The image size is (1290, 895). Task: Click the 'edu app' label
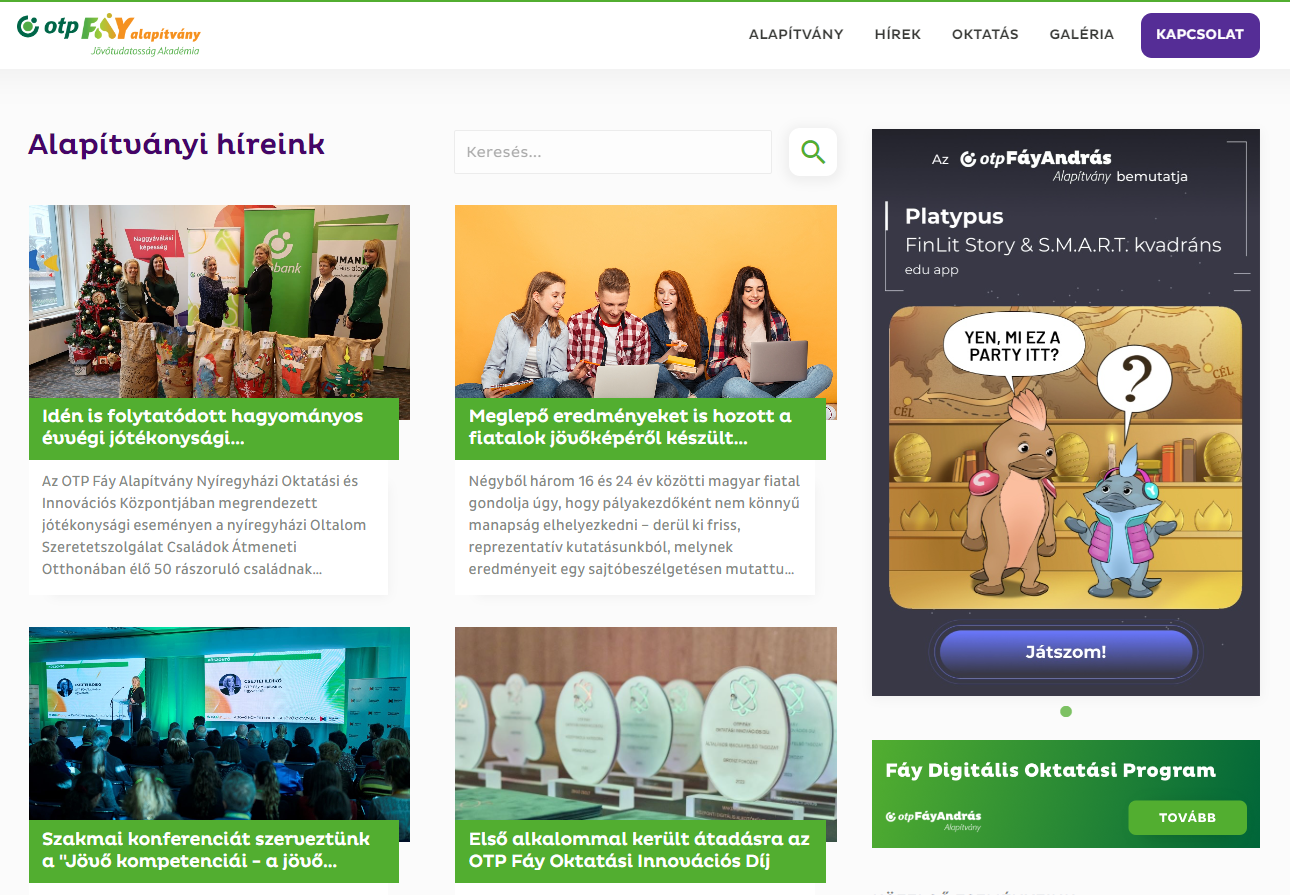pos(932,270)
